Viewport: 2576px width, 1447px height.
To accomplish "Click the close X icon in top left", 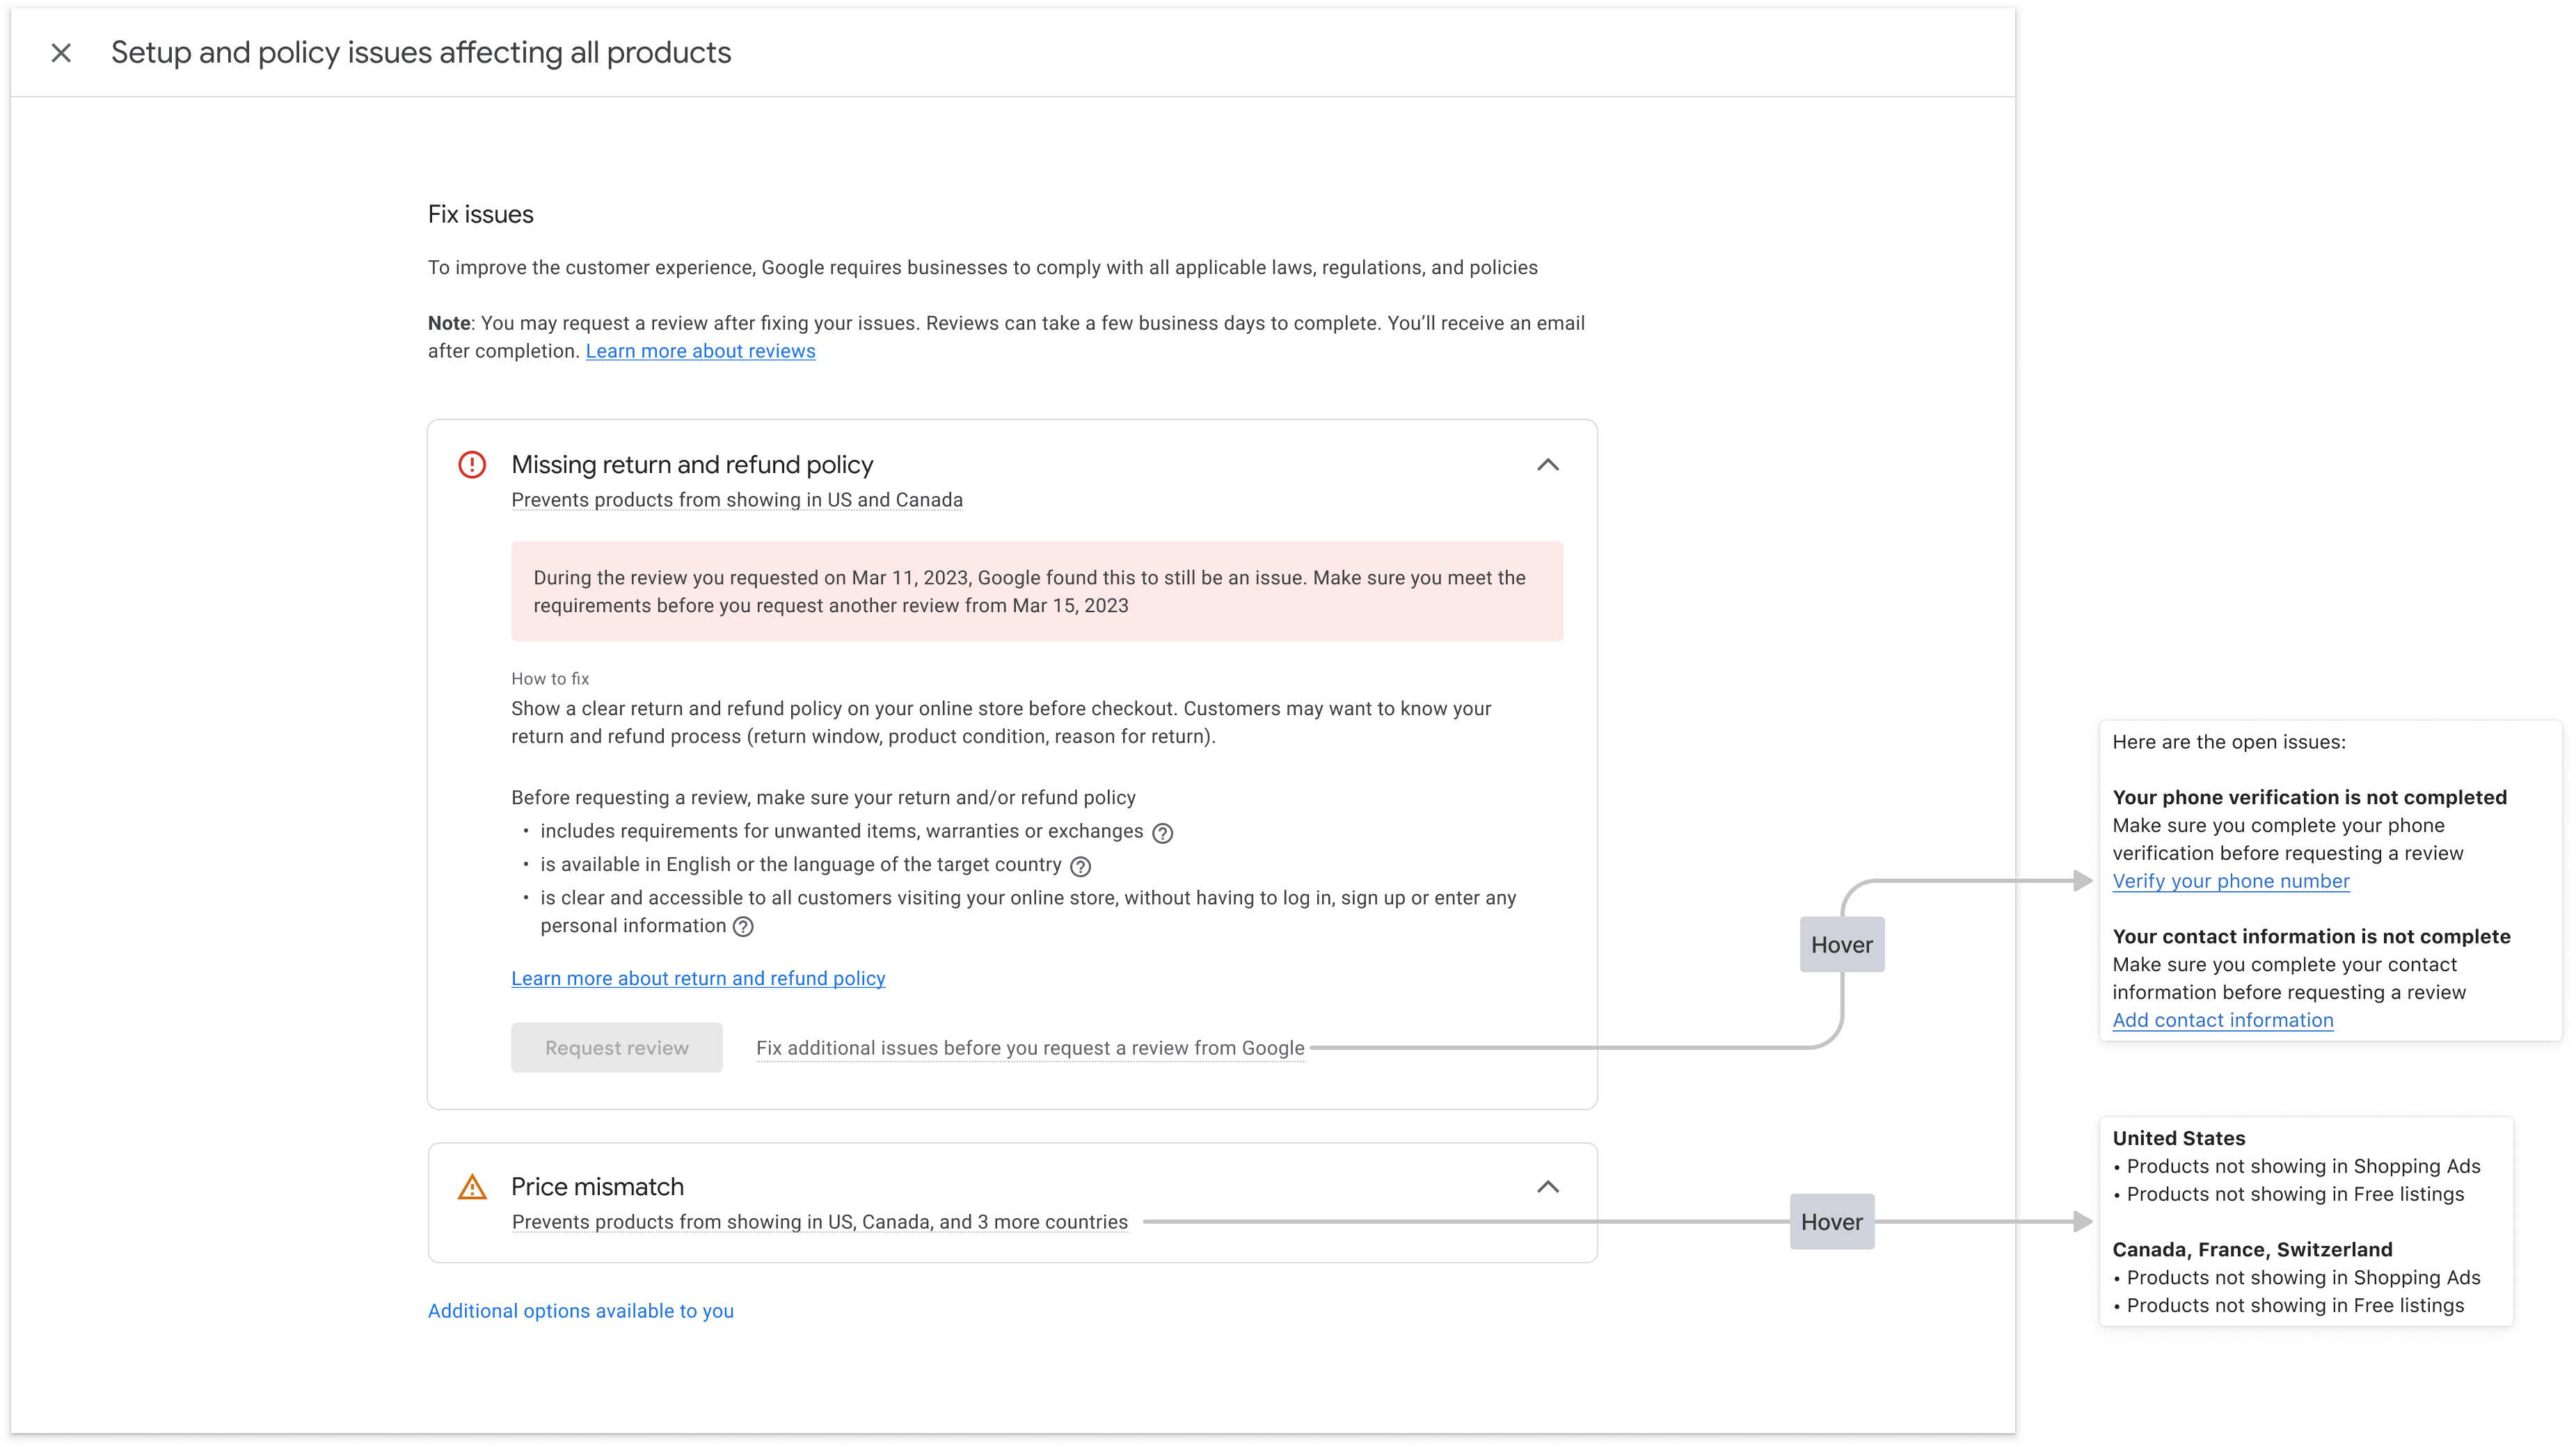I will pyautogui.click(x=60, y=51).
